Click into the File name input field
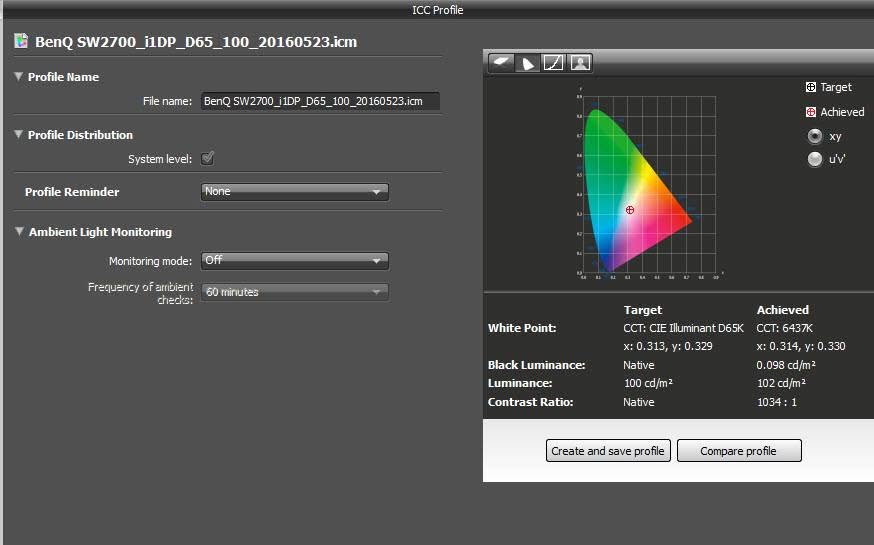The image size is (874, 545). click(x=320, y=101)
